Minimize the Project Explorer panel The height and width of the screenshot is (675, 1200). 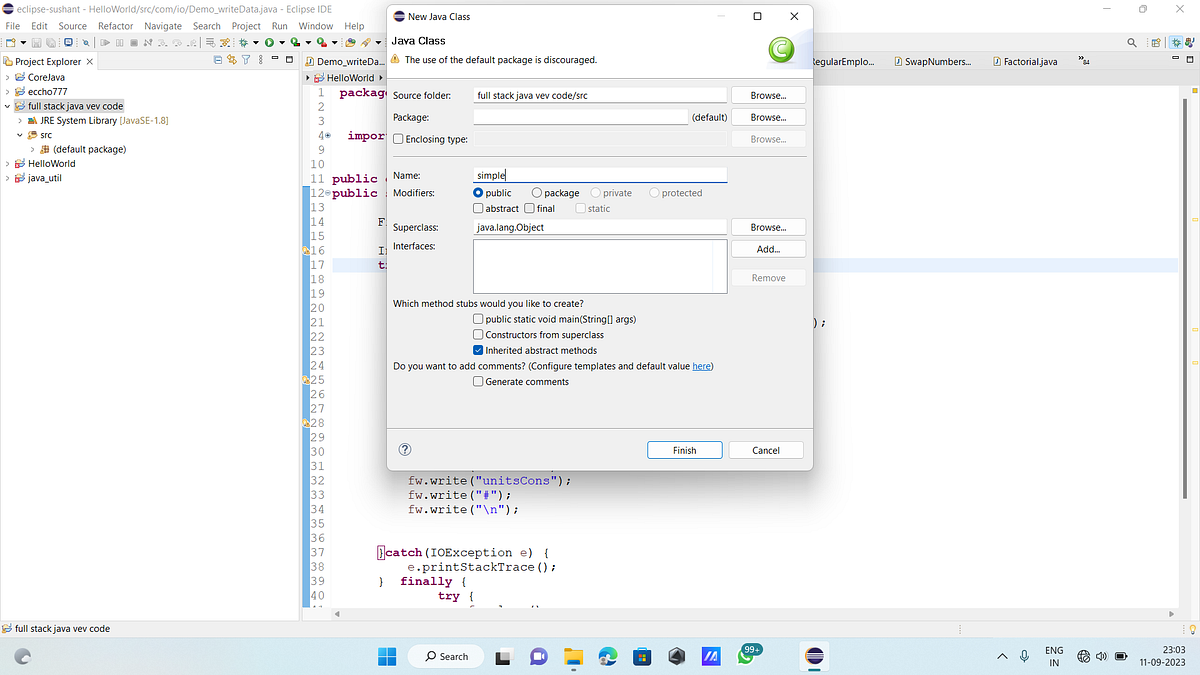pos(275,59)
